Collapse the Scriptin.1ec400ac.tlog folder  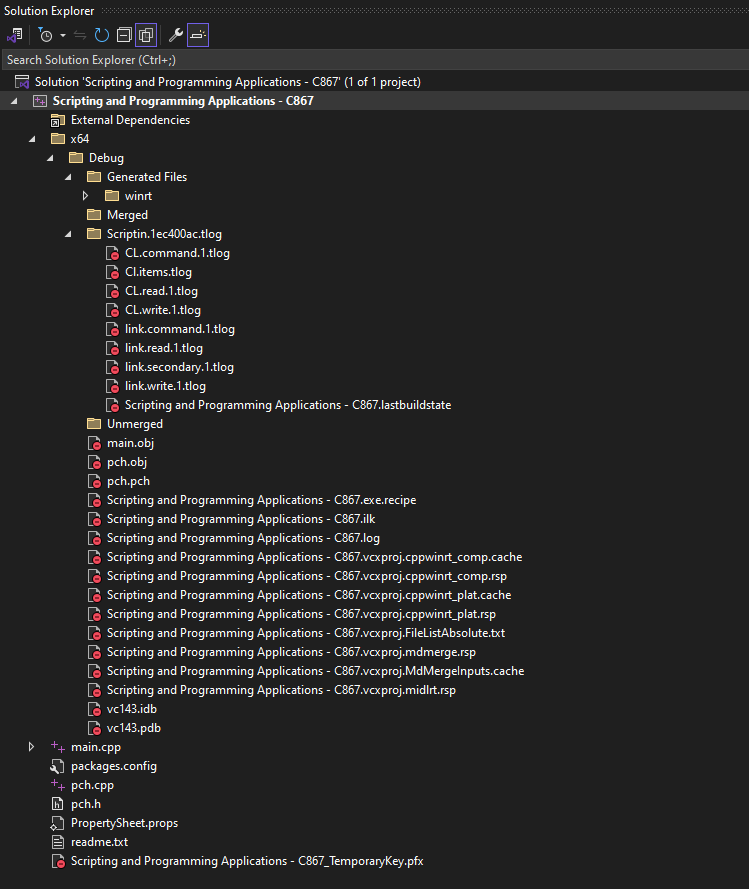click(x=69, y=234)
